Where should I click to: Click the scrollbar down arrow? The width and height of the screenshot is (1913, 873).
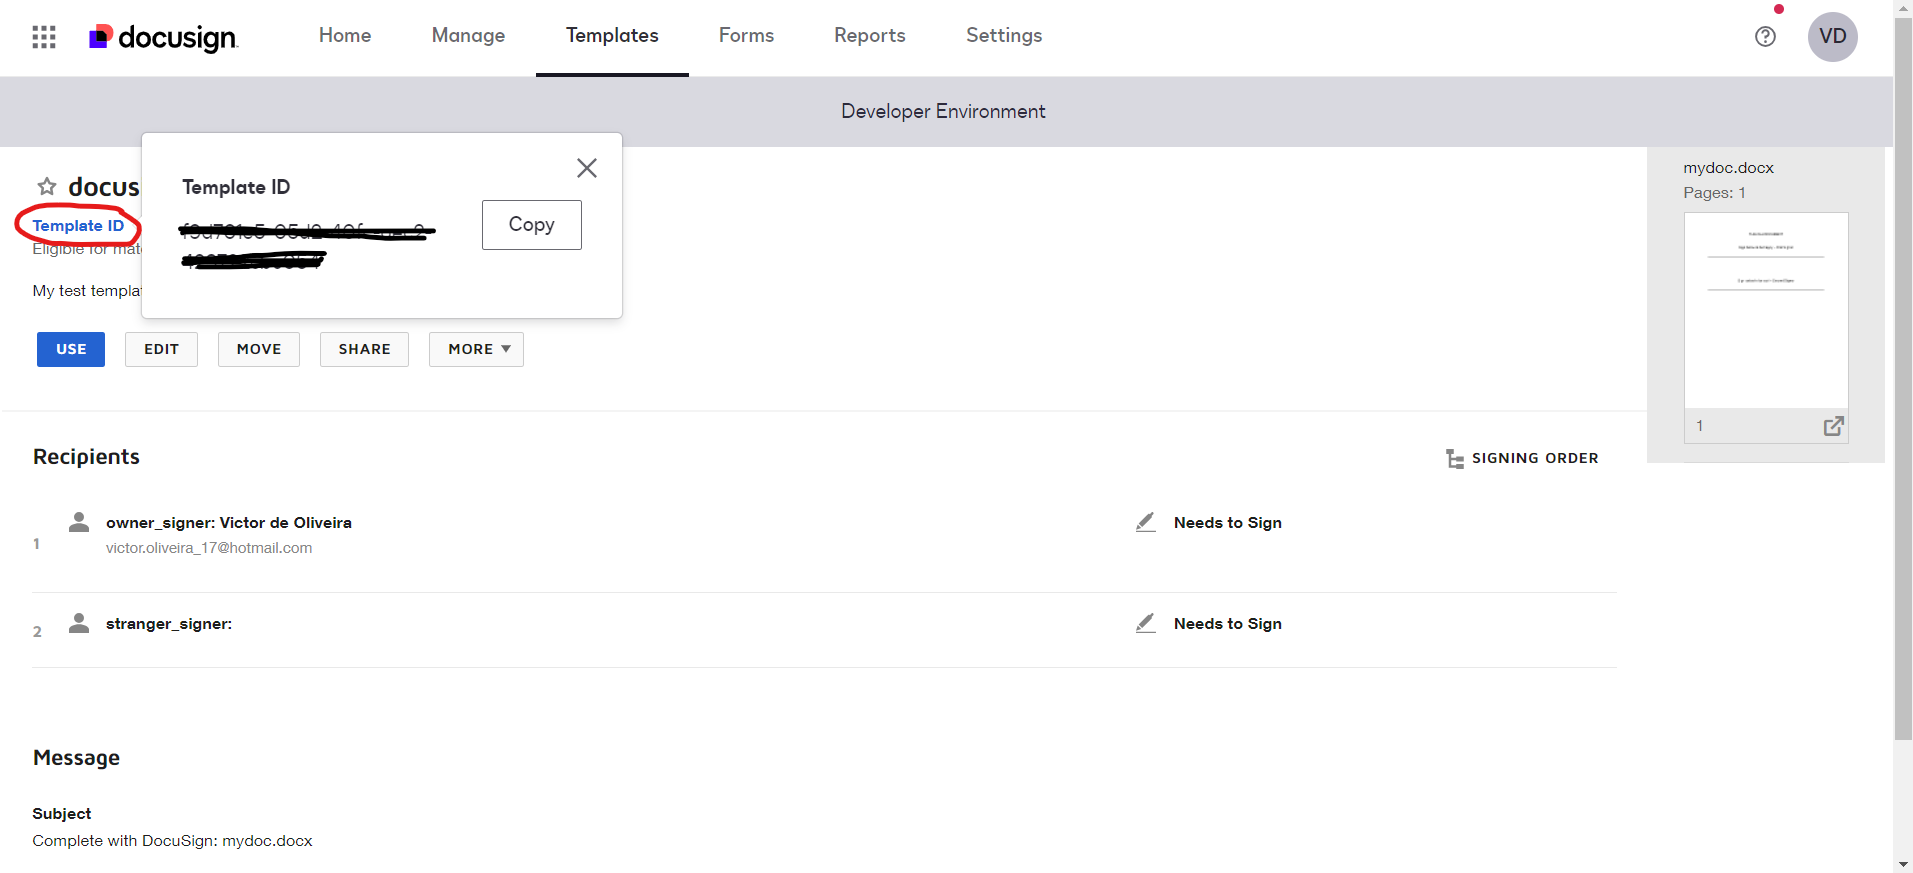click(1903, 864)
